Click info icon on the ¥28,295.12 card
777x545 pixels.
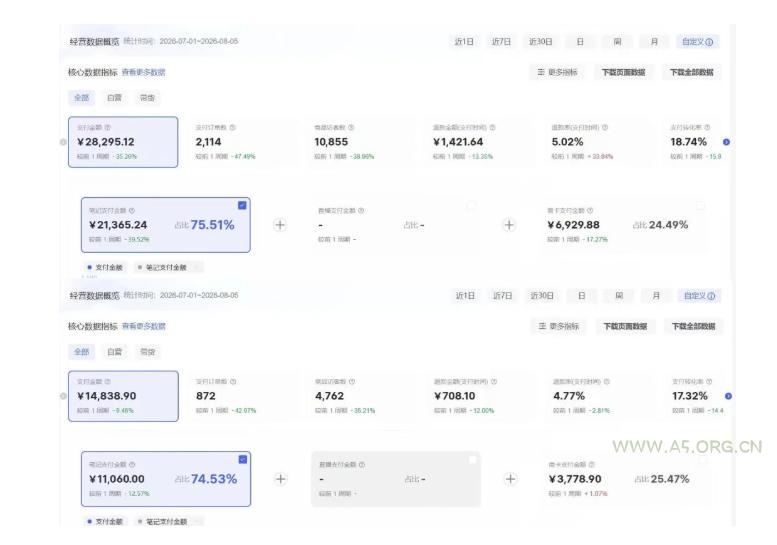pyautogui.click(x=108, y=128)
